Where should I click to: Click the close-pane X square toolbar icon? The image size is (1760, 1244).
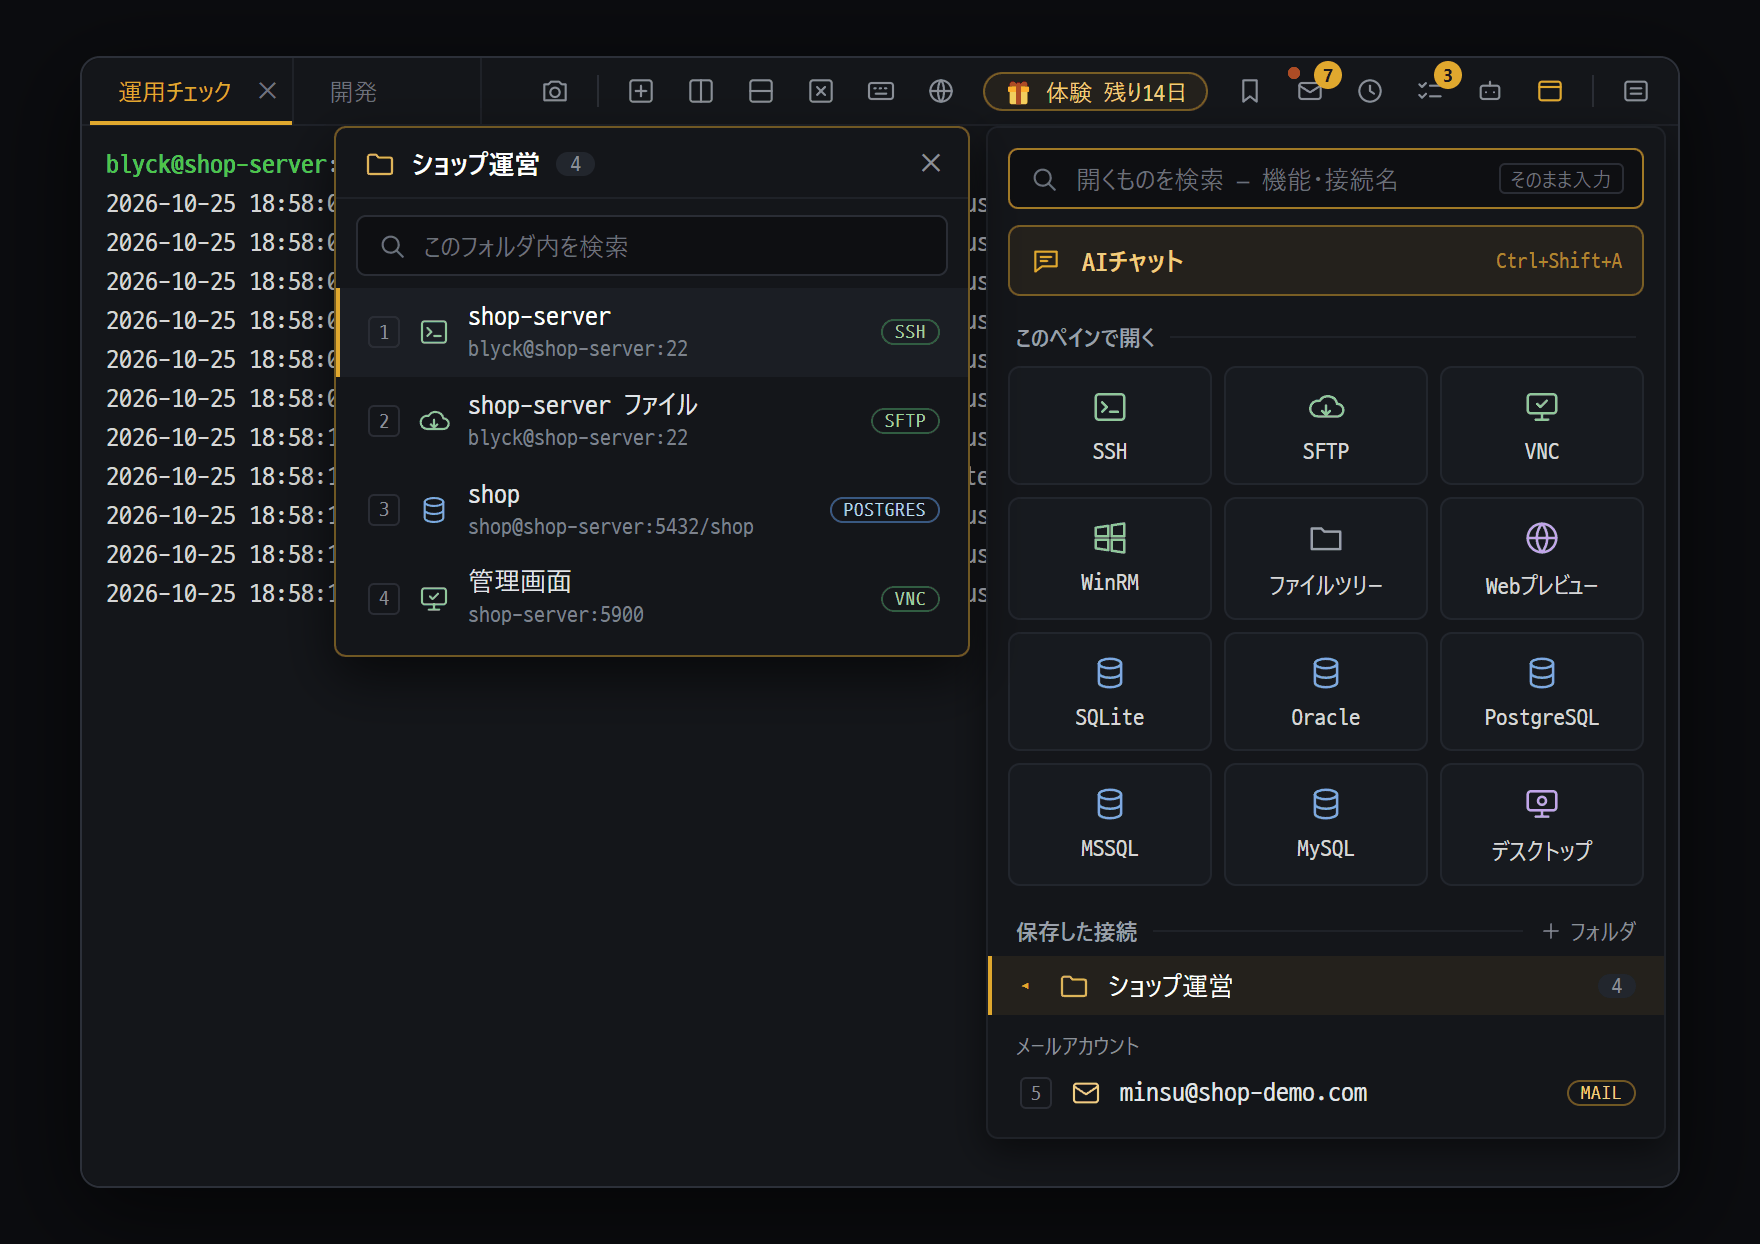821,92
